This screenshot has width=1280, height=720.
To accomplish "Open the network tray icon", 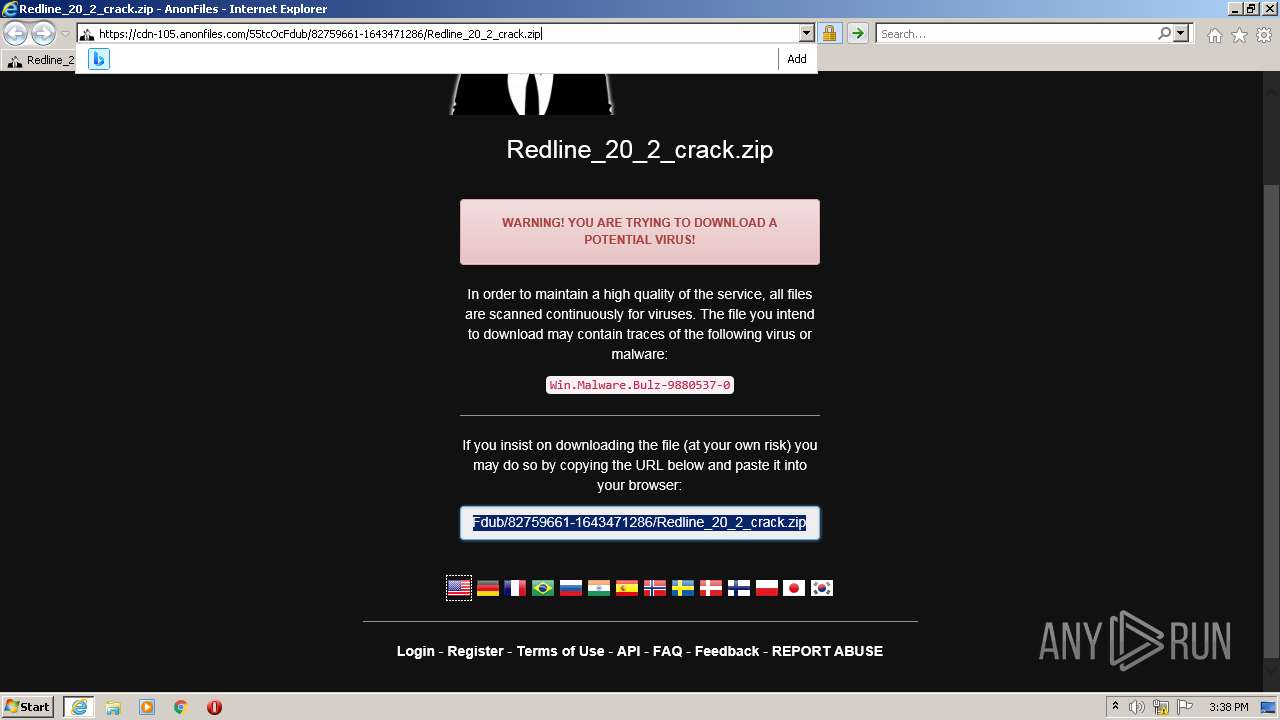I will point(1162,707).
